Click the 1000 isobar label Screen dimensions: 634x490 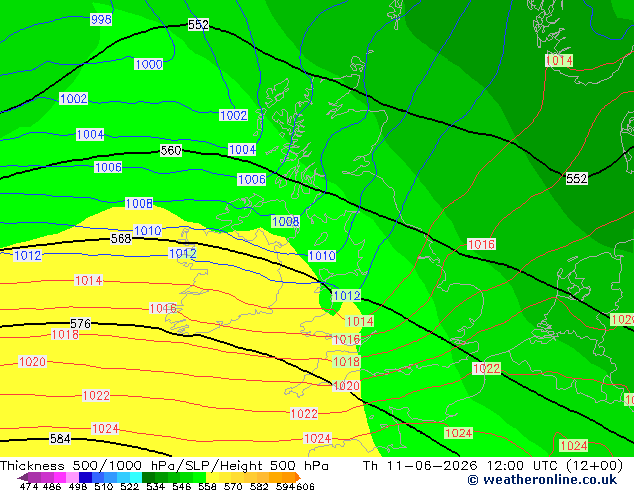click(149, 64)
